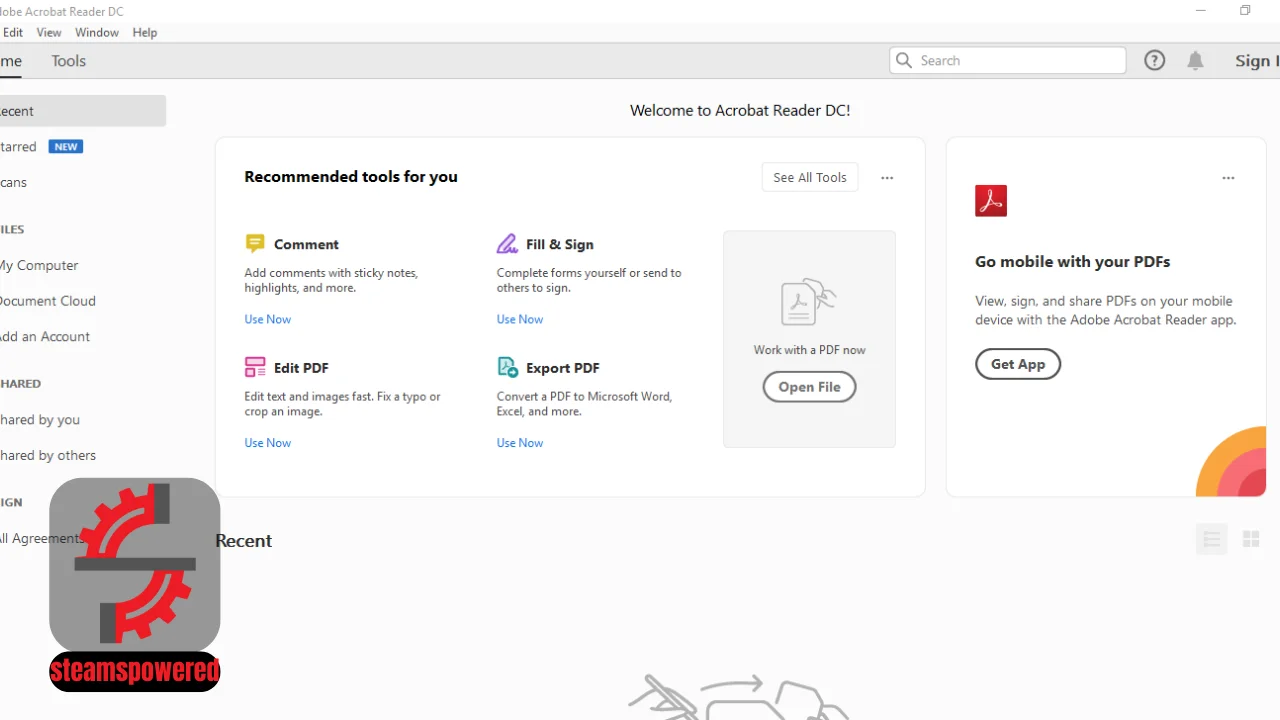Click the Comment tool heading

tap(306, 244)
